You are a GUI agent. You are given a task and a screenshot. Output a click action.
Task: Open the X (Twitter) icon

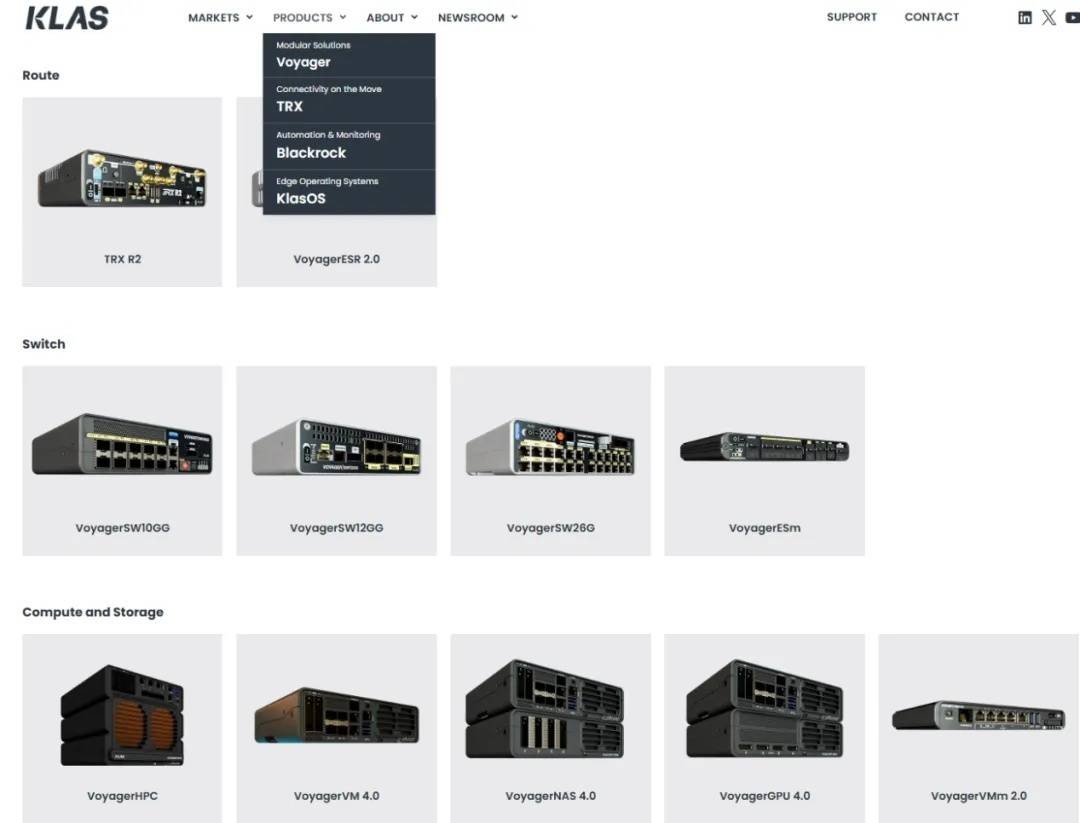[1048, 17]
